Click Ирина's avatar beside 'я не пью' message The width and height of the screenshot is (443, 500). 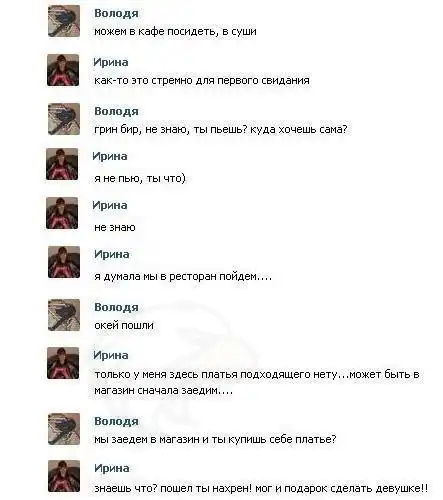click(x=62, y=164)
